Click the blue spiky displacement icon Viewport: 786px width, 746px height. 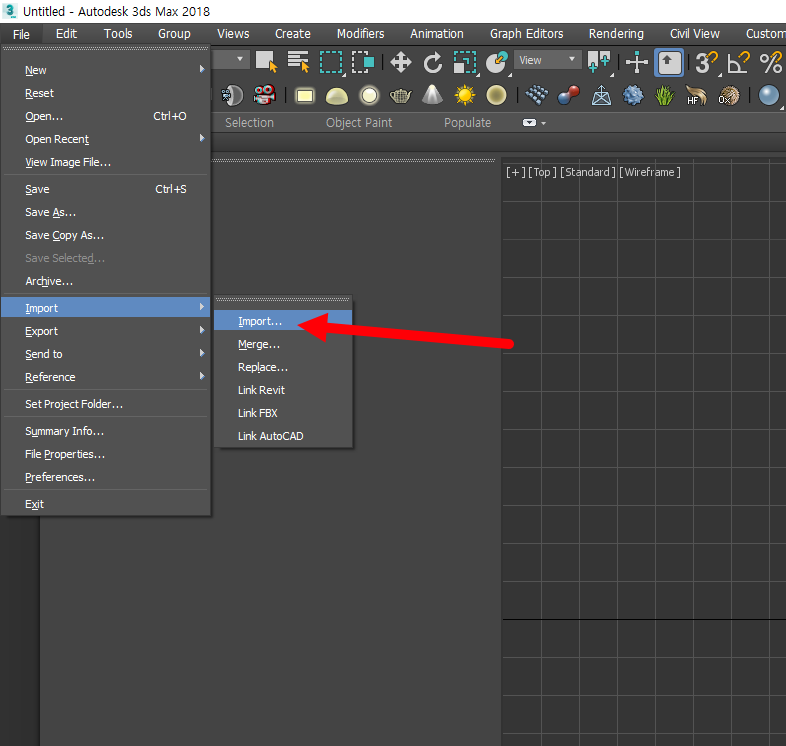coord(633,95)
